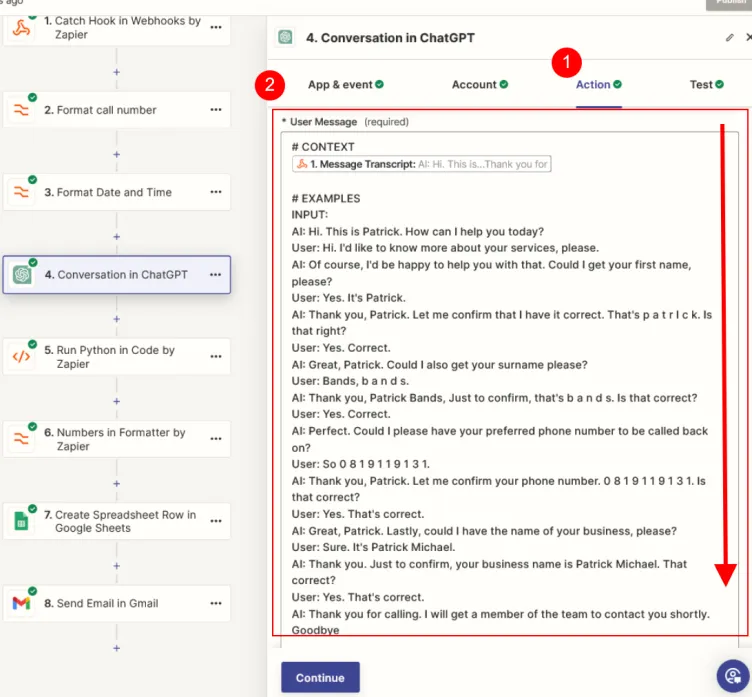The height and width of the screenshot is (697, 752).
Task: Select step 3 Format Date and Time
Action: [x=117, y=192]
